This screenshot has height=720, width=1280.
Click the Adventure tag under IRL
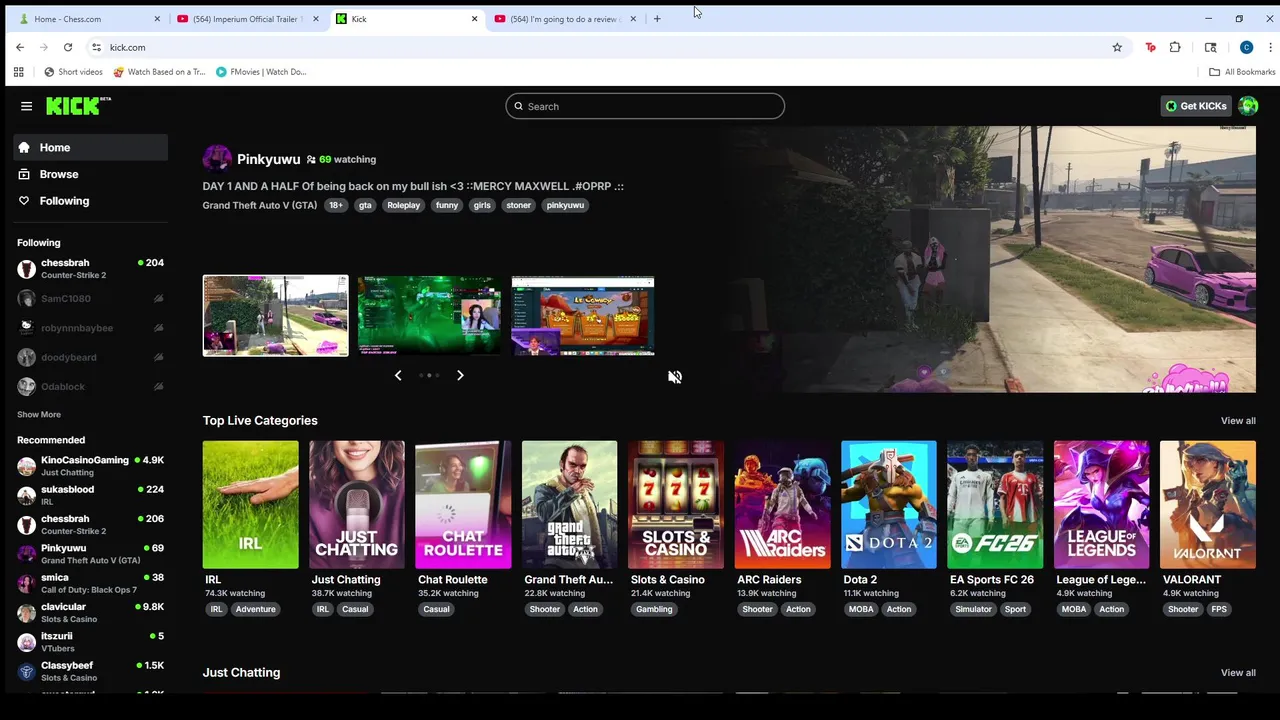pos(255,609)
